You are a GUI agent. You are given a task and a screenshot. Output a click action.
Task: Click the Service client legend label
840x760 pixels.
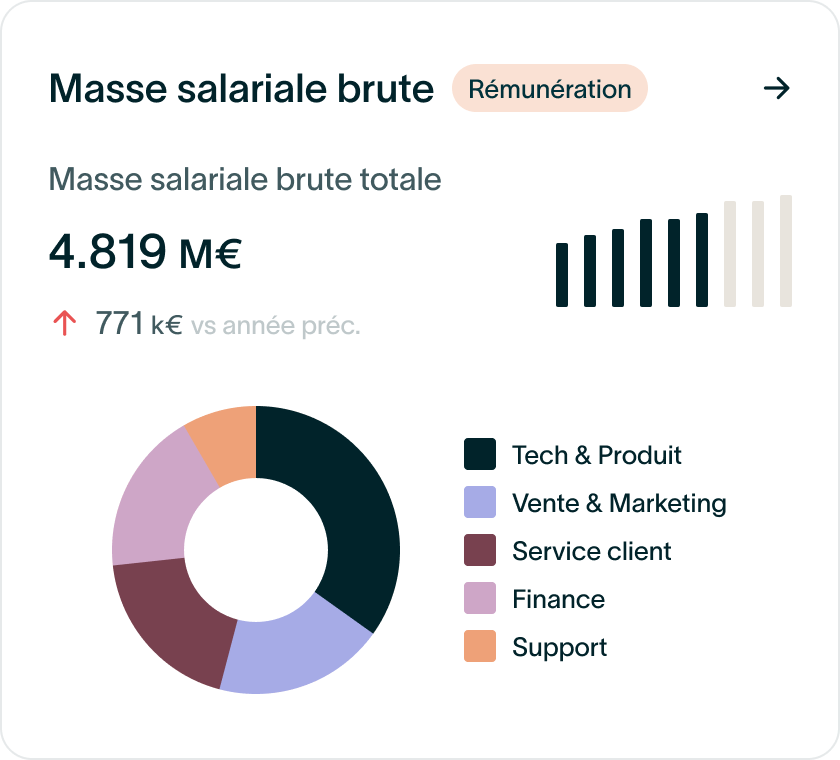pyautogui.click(x=591, y=551)
